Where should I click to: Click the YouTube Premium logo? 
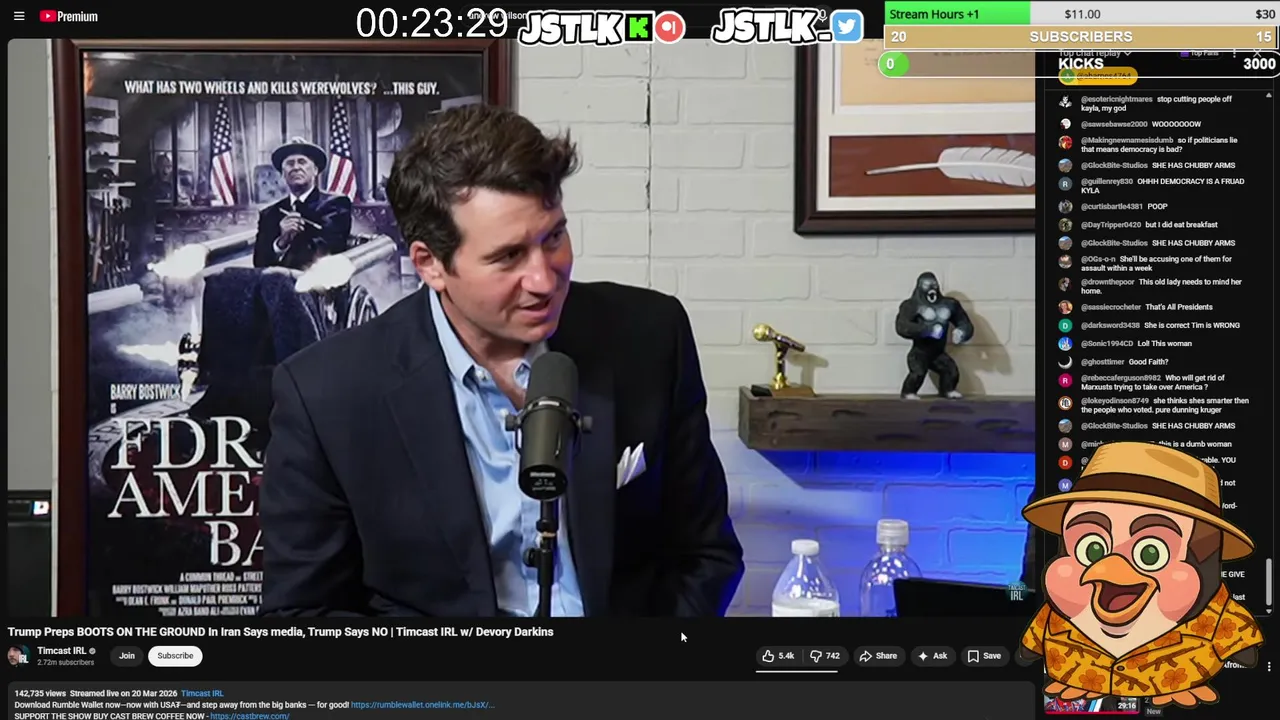click(x=69, y=16)
